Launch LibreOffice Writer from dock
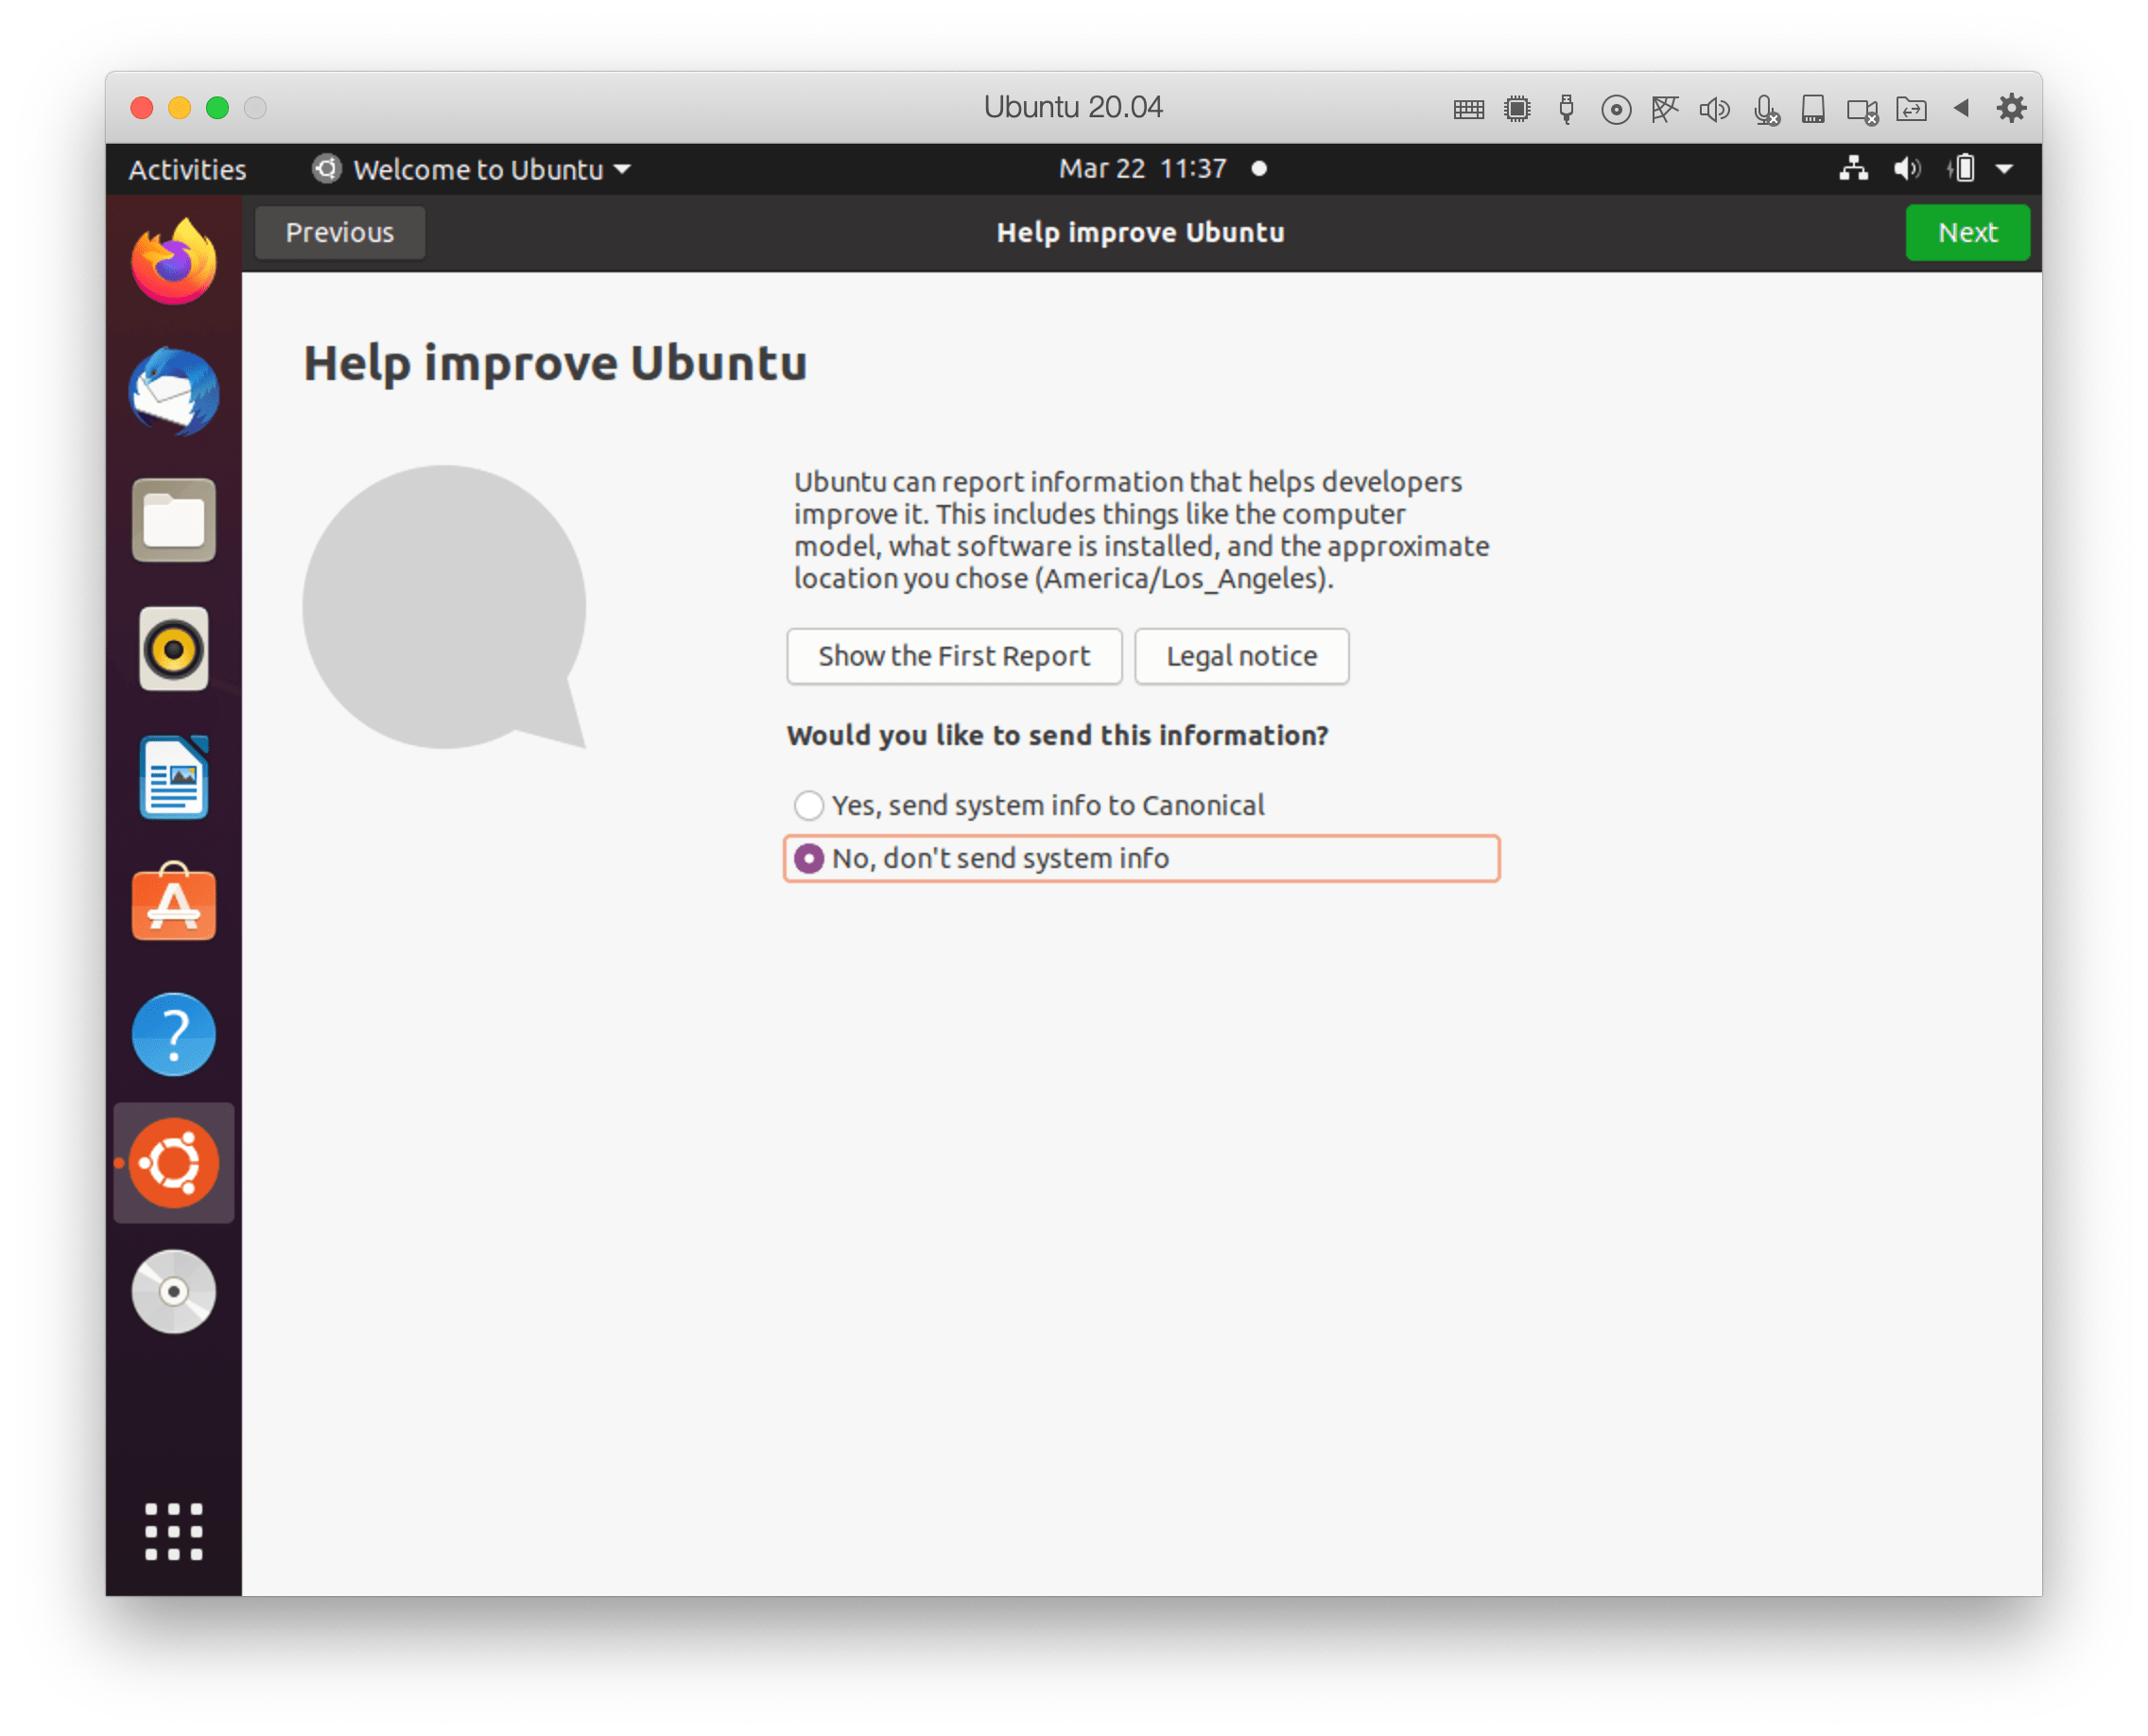Image resolution: width=2148 pixels, height=1736 pixels. 174,778
